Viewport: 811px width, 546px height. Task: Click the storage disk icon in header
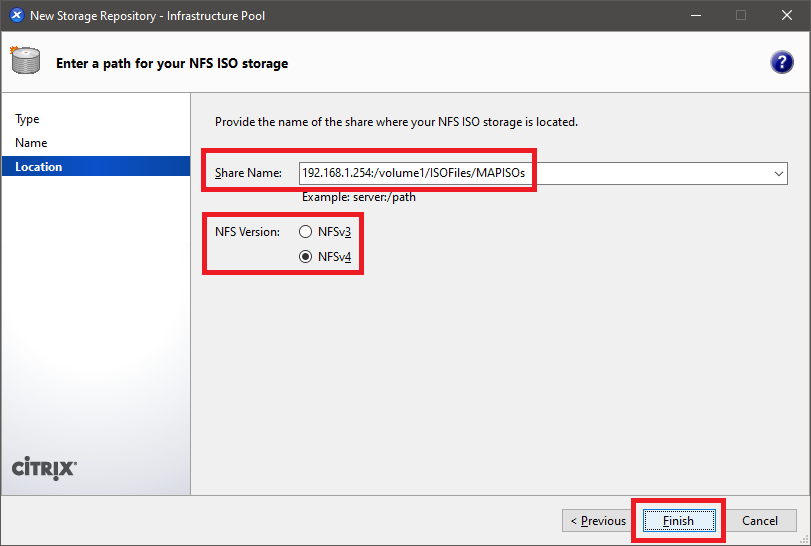[26, 62]
